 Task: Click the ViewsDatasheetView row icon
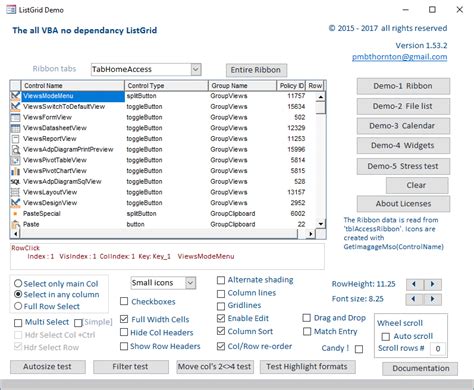click(15, 128)
